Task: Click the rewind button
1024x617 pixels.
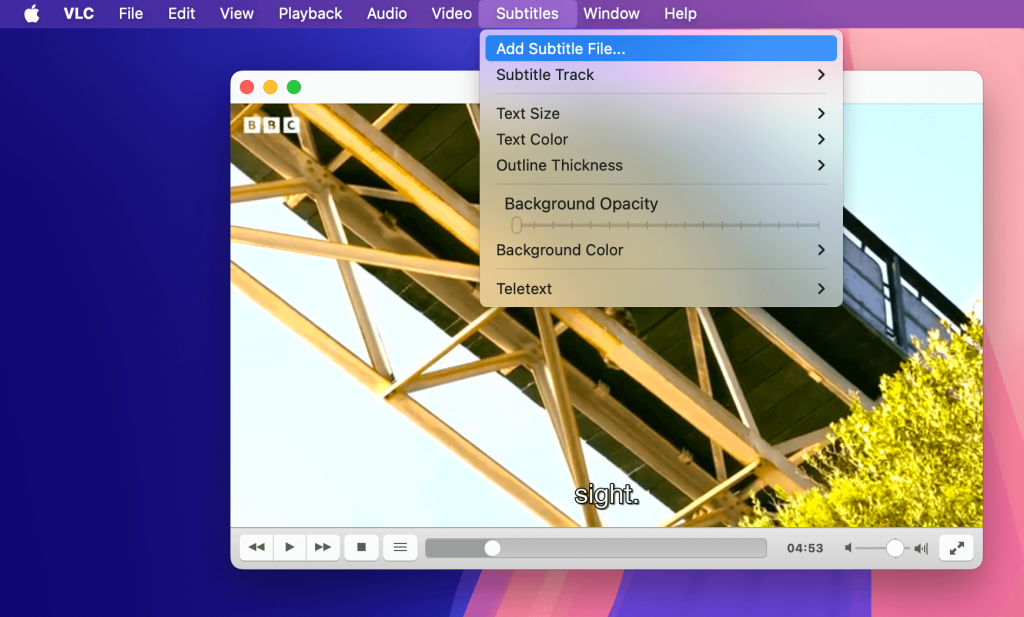Action: coord(257,547)
